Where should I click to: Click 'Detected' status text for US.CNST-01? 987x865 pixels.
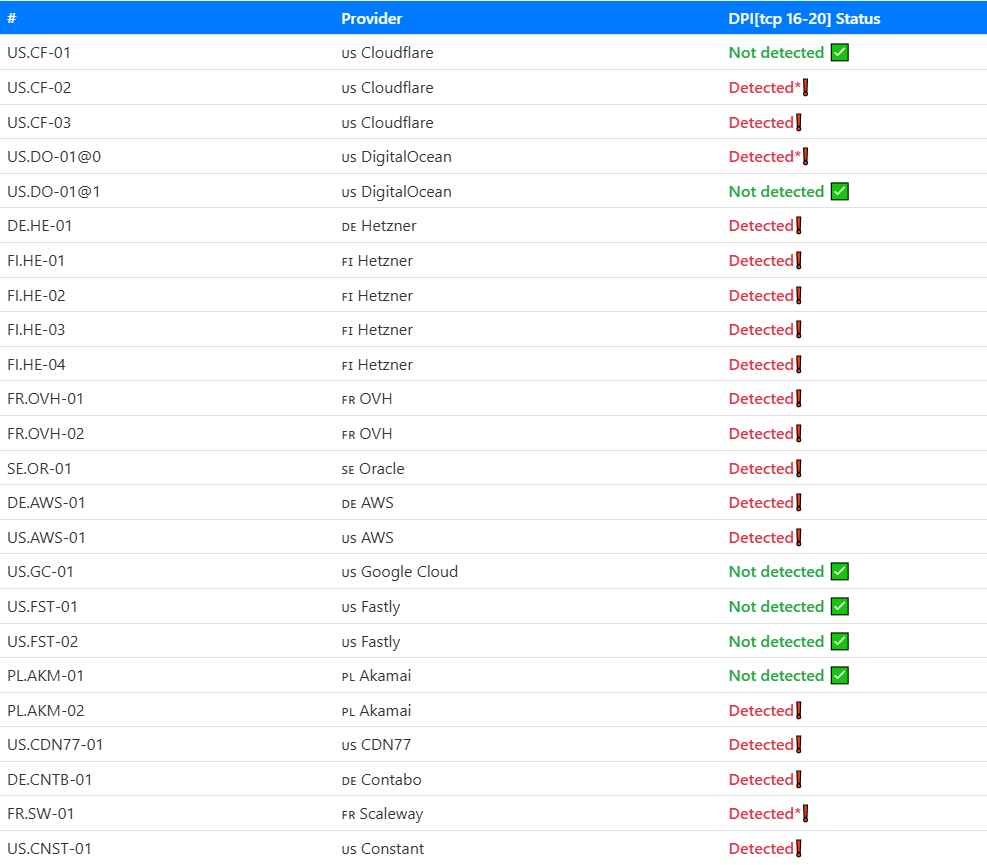coord(761,849)
